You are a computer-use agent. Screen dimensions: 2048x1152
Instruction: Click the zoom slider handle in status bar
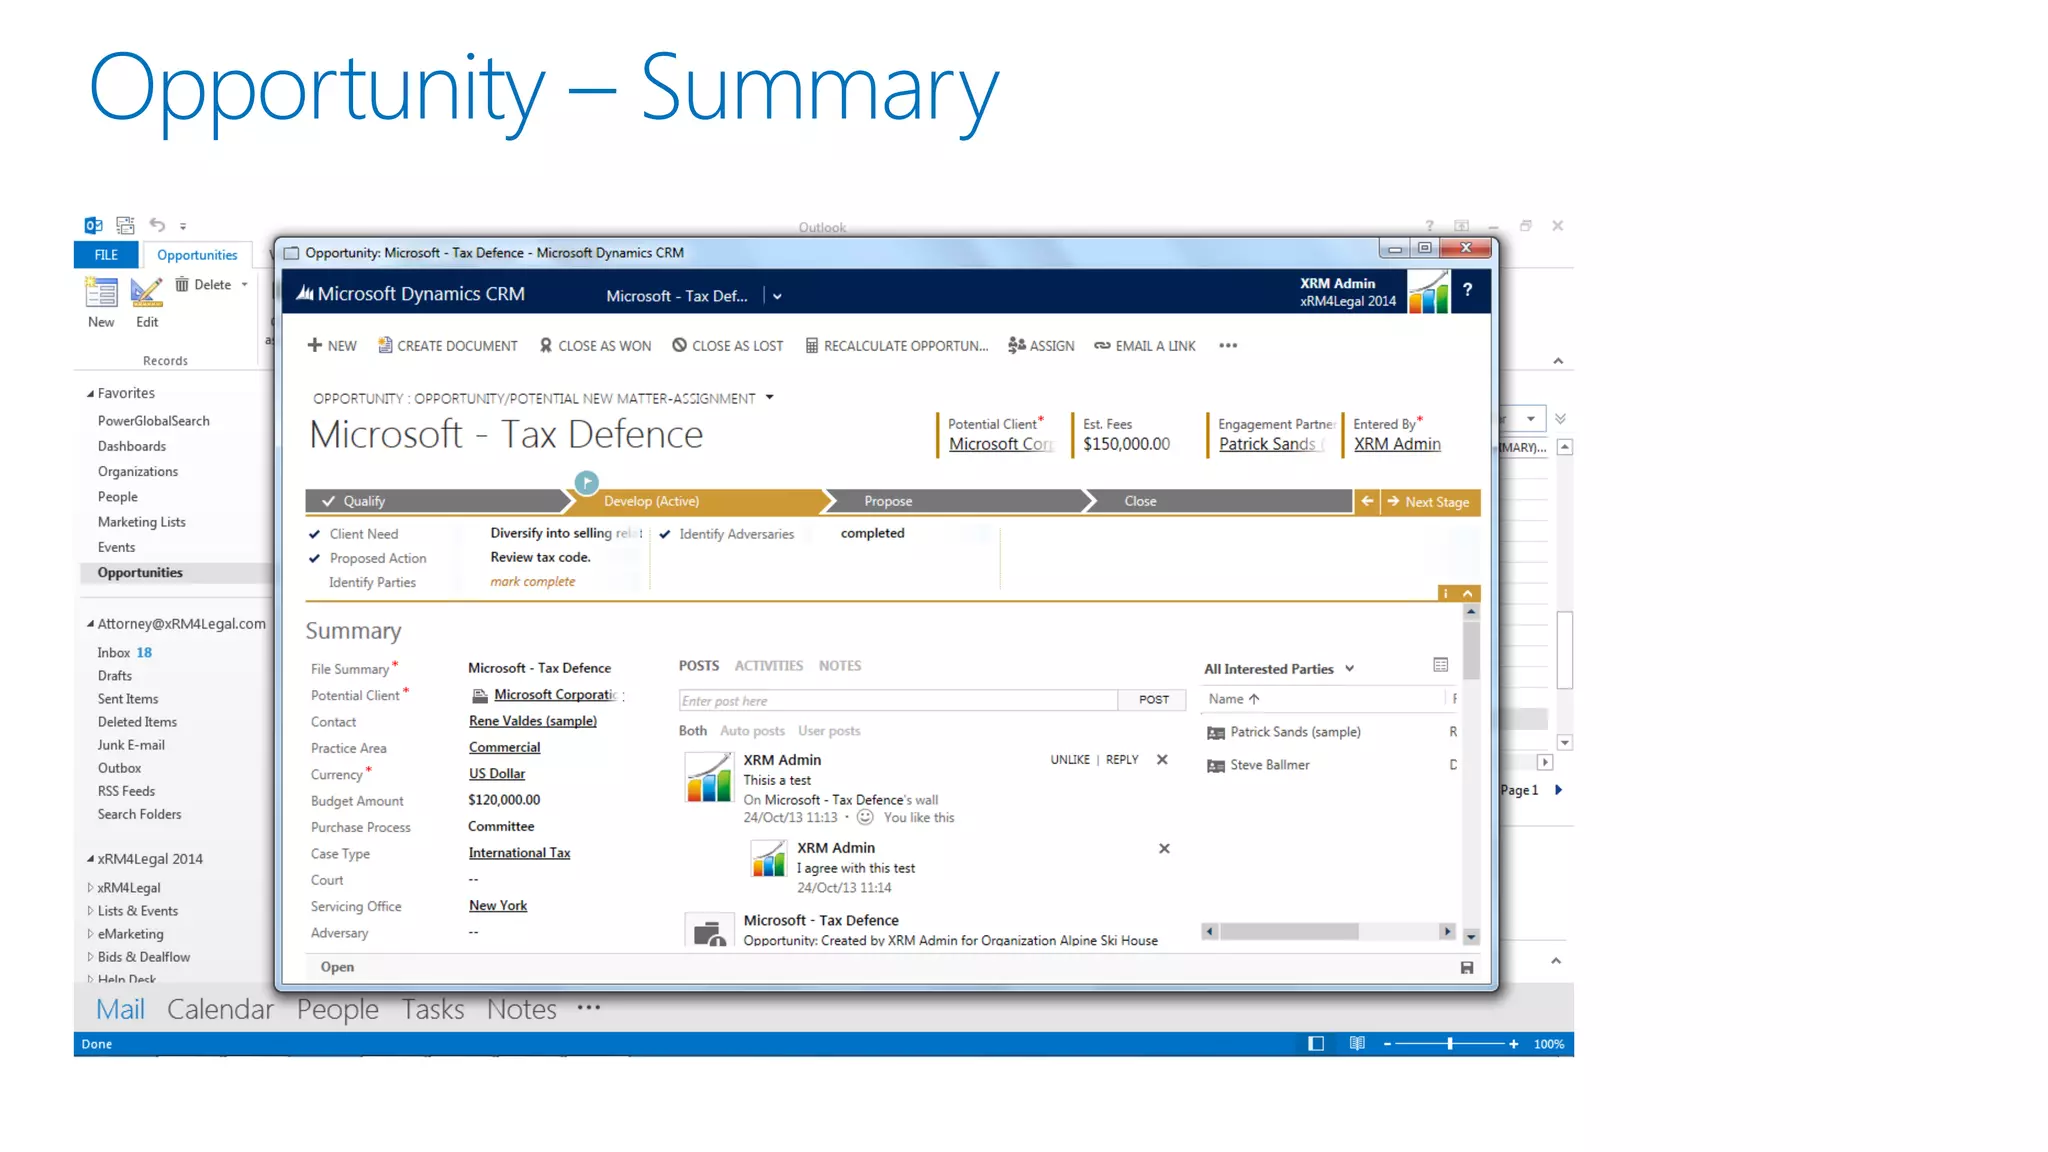coord(1449,1043)
